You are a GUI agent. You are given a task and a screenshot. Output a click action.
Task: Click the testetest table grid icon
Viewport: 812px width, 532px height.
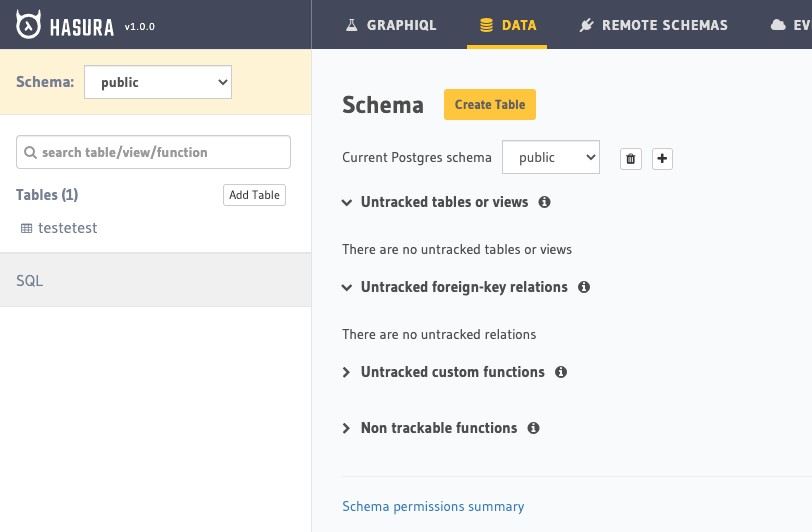click(x=26, y=228)
